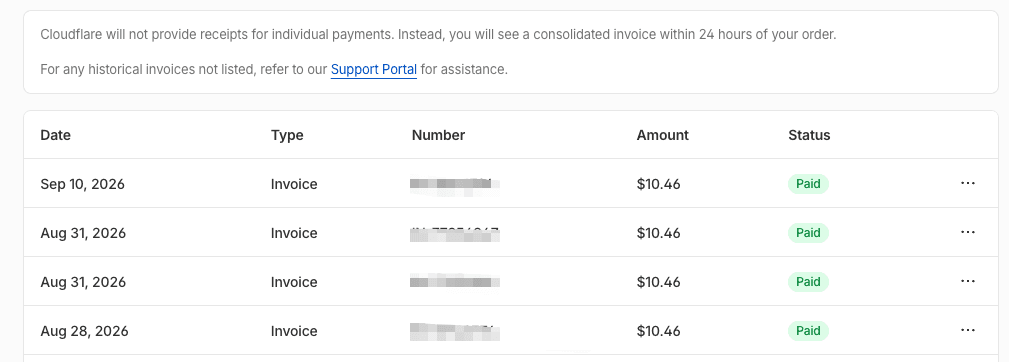Click the $10.46 amount in Sep 10 row
Screen dimensions: 1009x362
(x=658, y=184)
